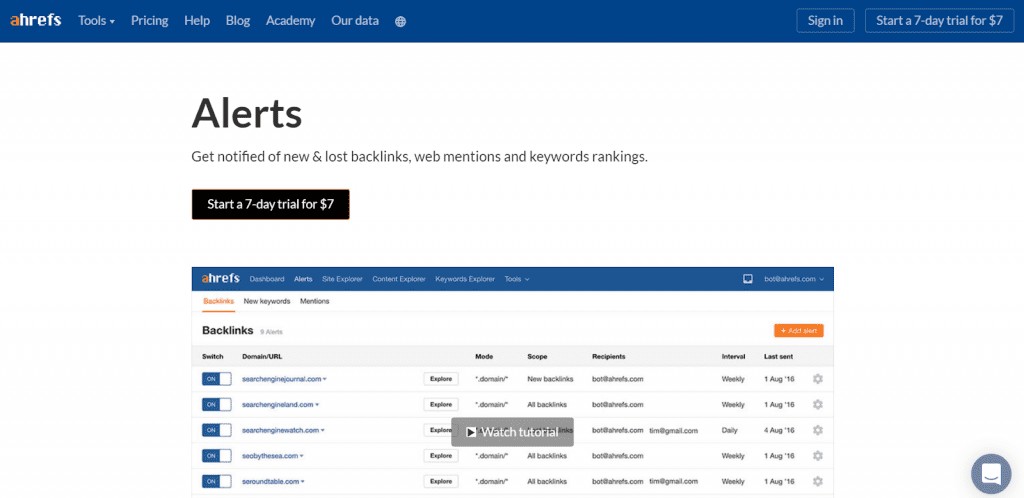
Task: Switch to the New keywords tab
Action: pos(267,301)
